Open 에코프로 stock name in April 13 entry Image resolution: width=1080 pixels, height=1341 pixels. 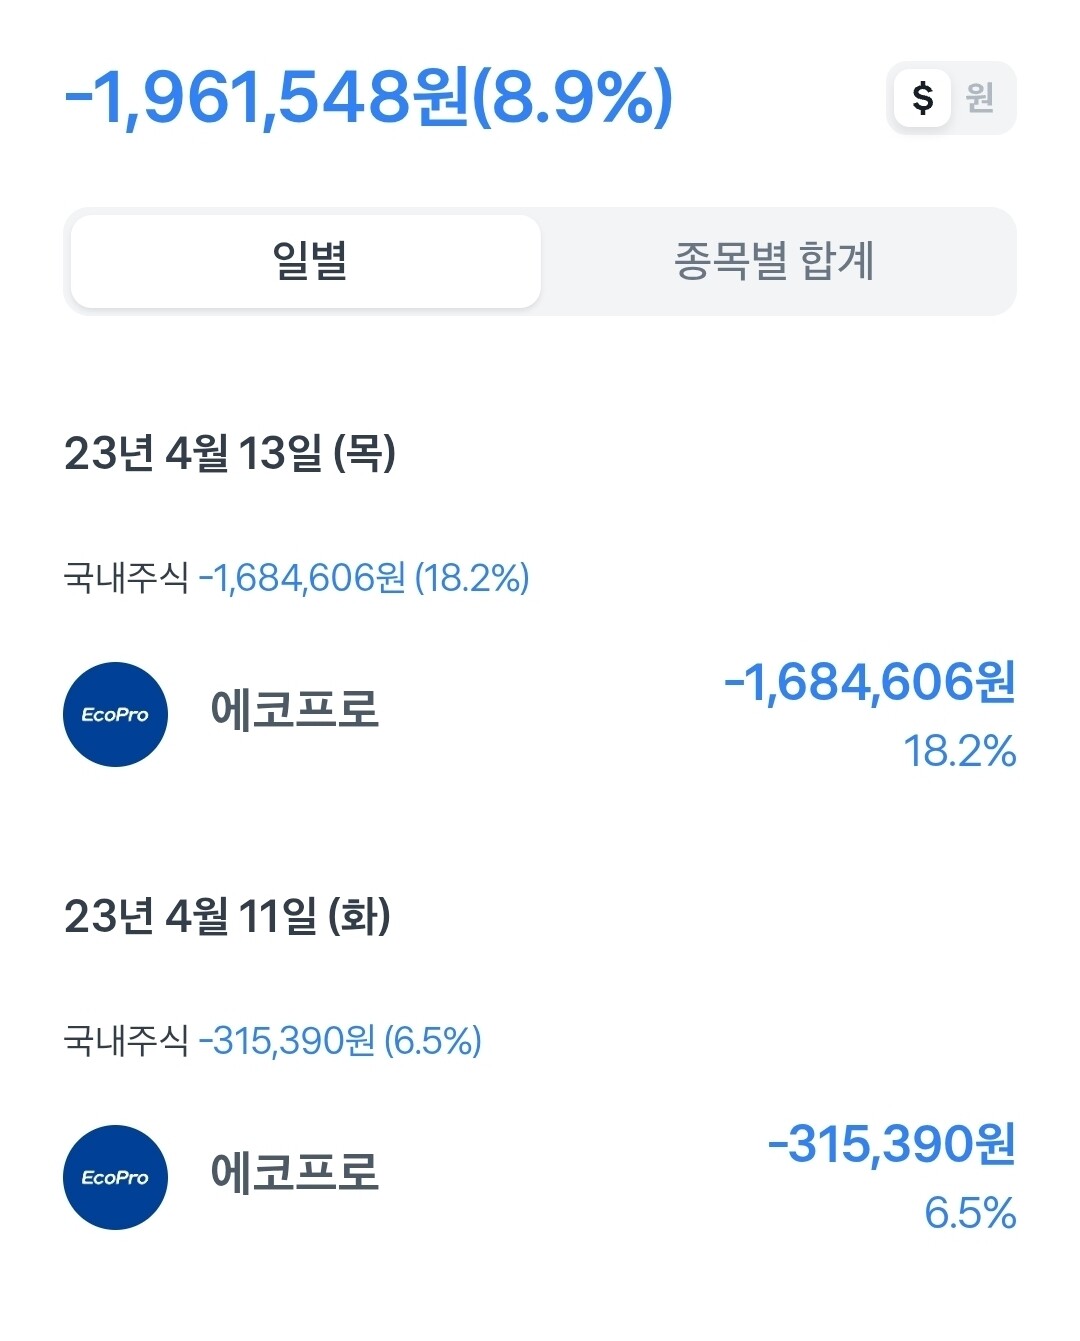pyautogui.click(x=294, y=710)
